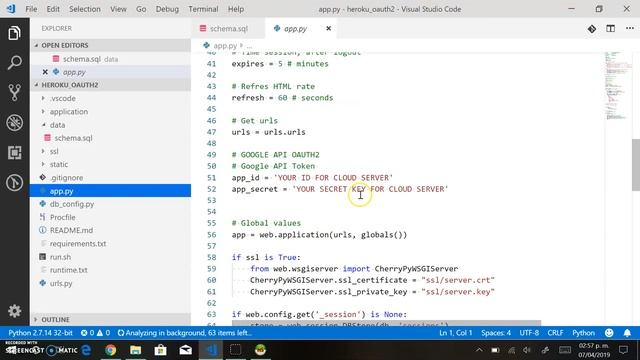
Task: Open the Explorer view in activity bar
Action: coord(14,33)
